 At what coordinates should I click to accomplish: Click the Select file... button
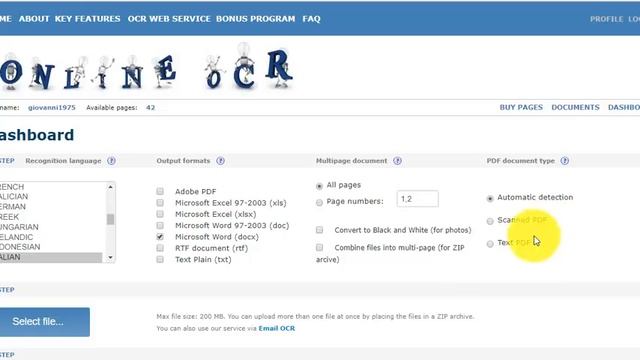(x=44, y=322)
